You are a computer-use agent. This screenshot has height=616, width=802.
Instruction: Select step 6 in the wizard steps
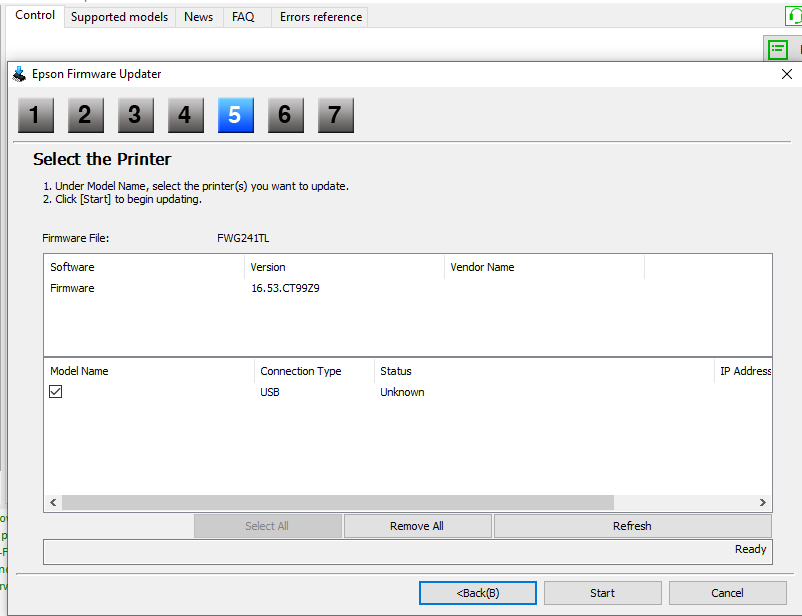tap(286, 115)
